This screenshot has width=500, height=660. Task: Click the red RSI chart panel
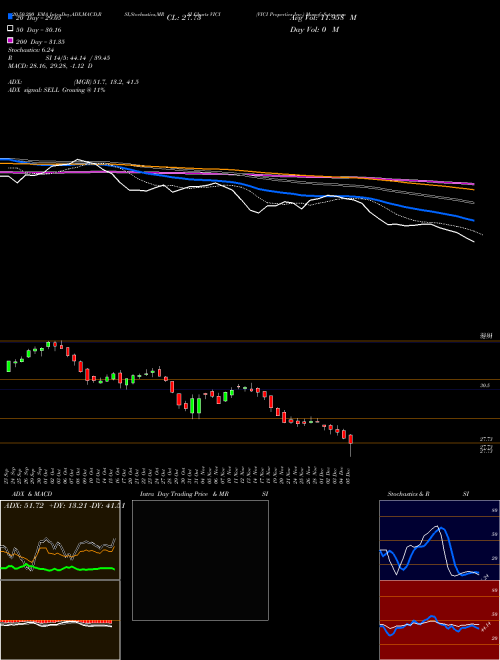point(439,620)
